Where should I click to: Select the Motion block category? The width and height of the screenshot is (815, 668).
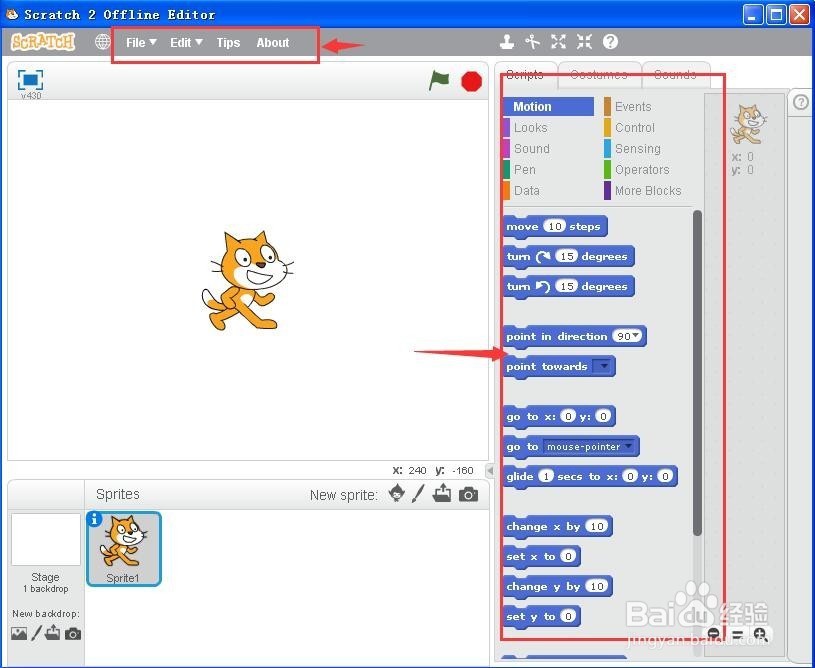pos(548,107)
